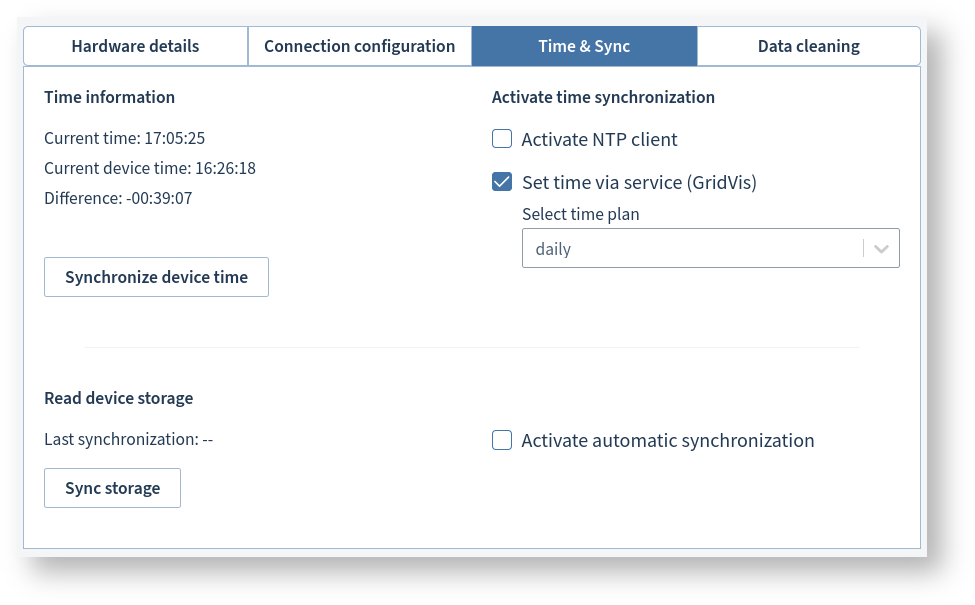This screenshot has height=605, width=975.
Task: Click the Sync storage button
Action: (112, 488)
